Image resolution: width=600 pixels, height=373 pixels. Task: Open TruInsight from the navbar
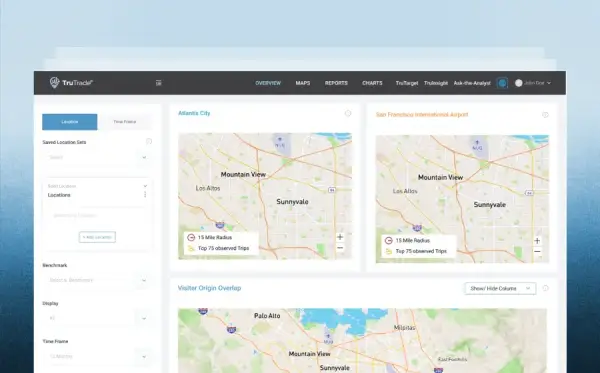tap(436, 83)
